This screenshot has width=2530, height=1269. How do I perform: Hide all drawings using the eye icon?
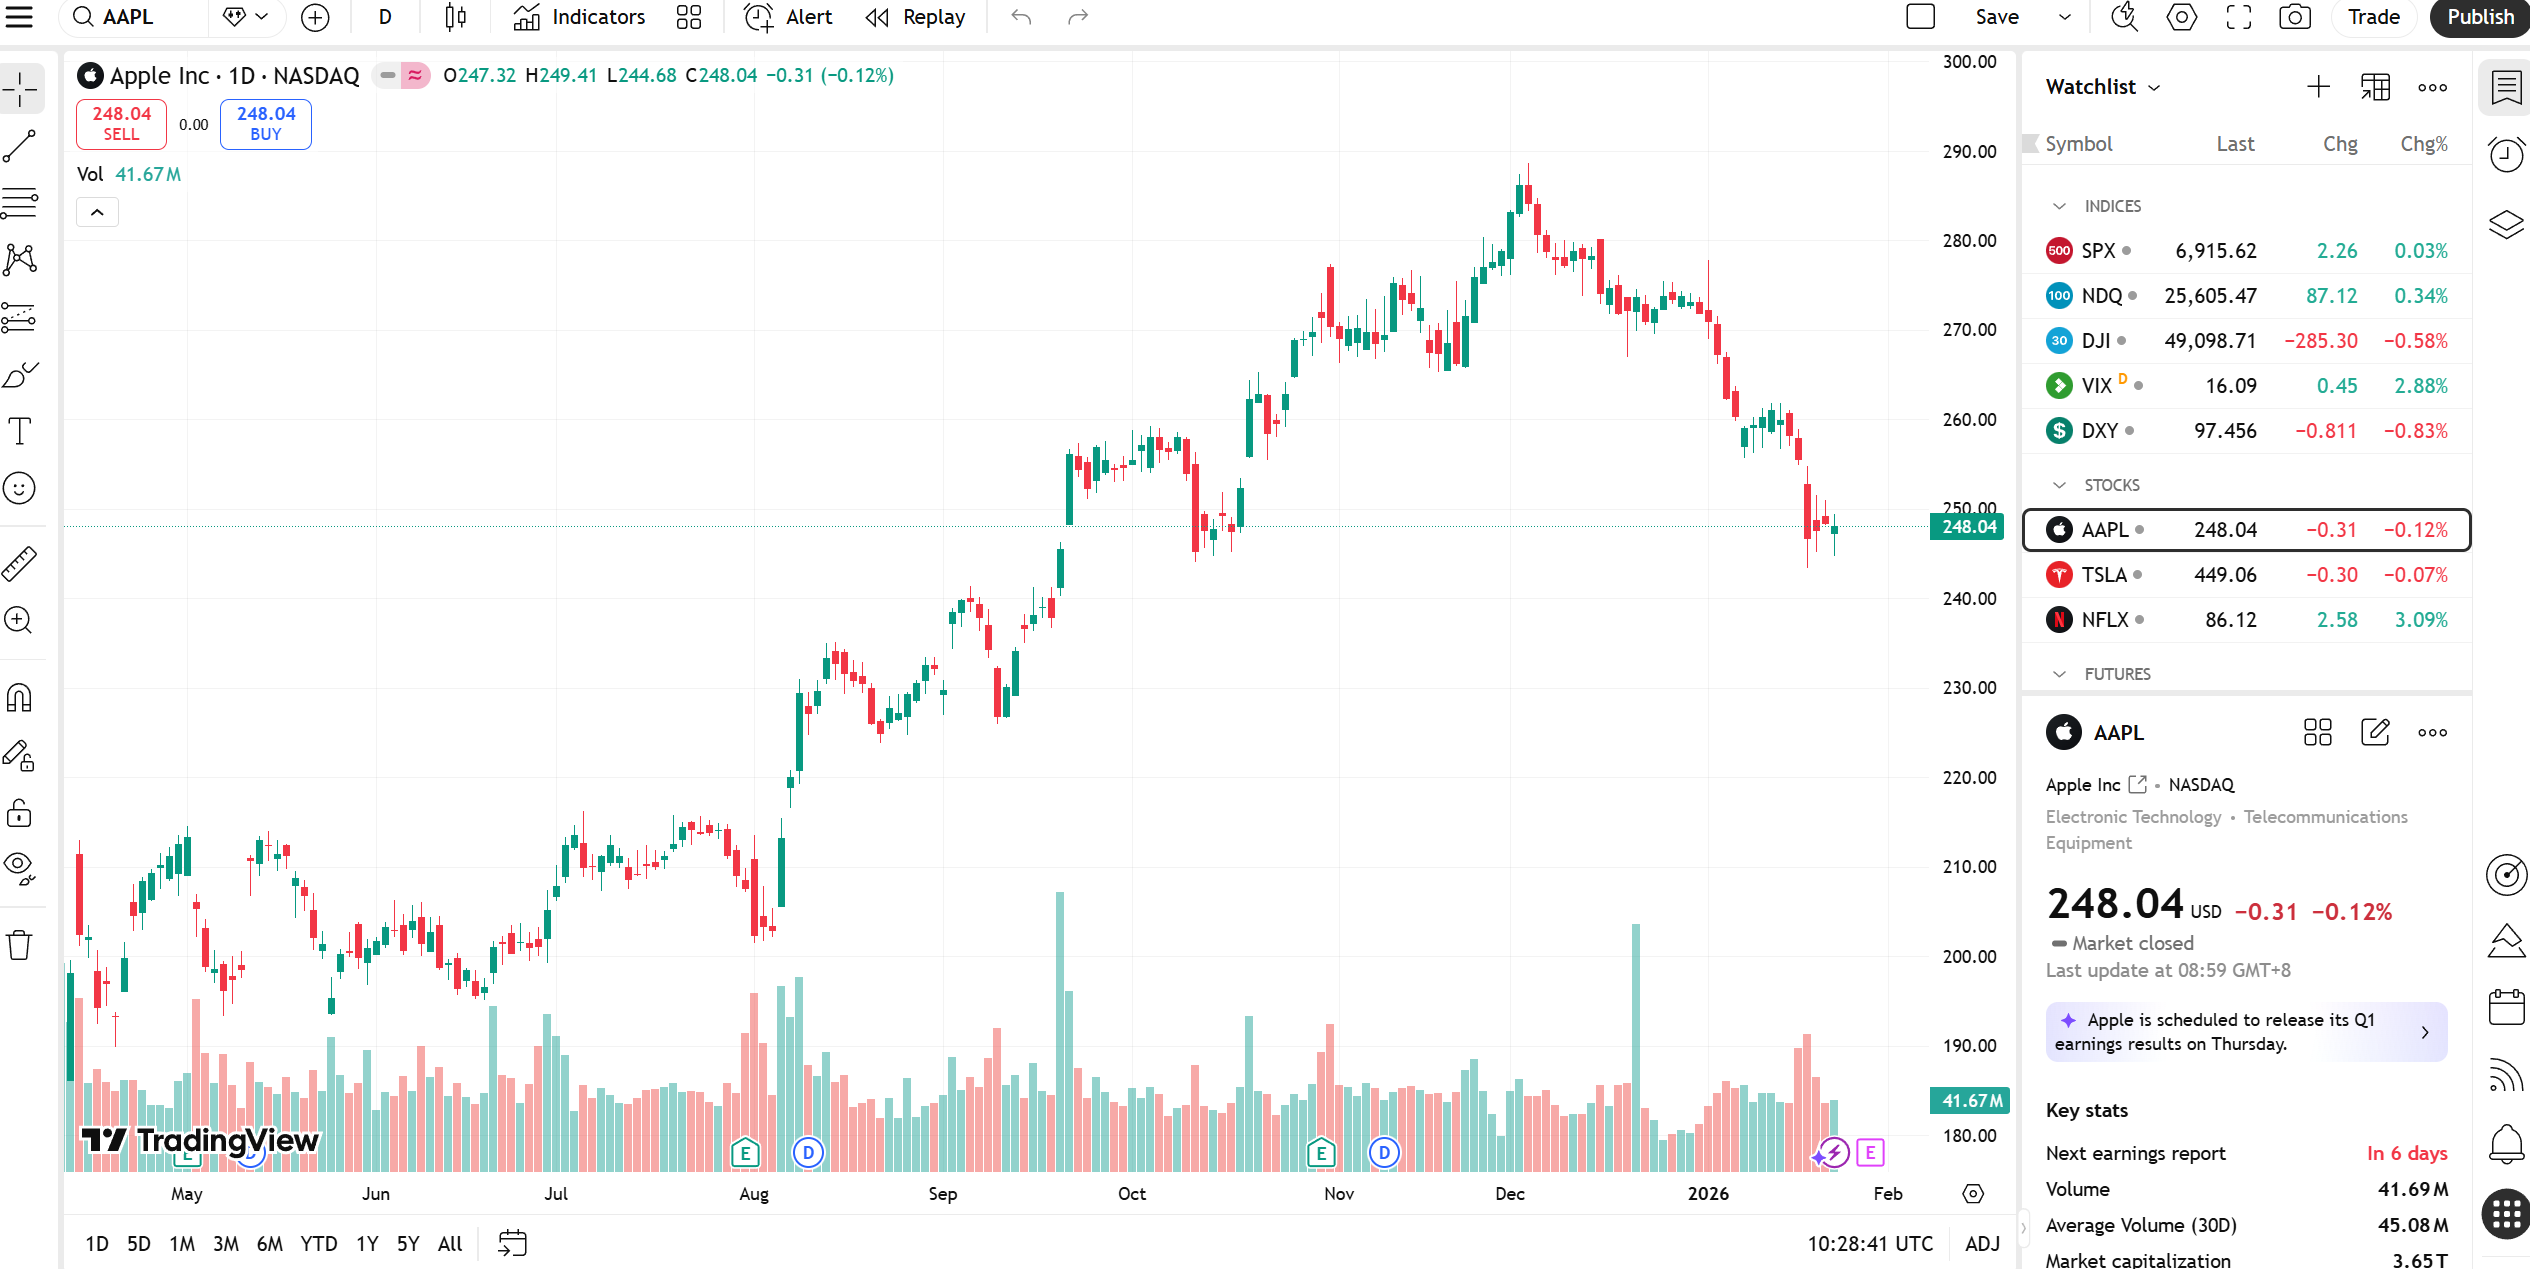[19, 866]
